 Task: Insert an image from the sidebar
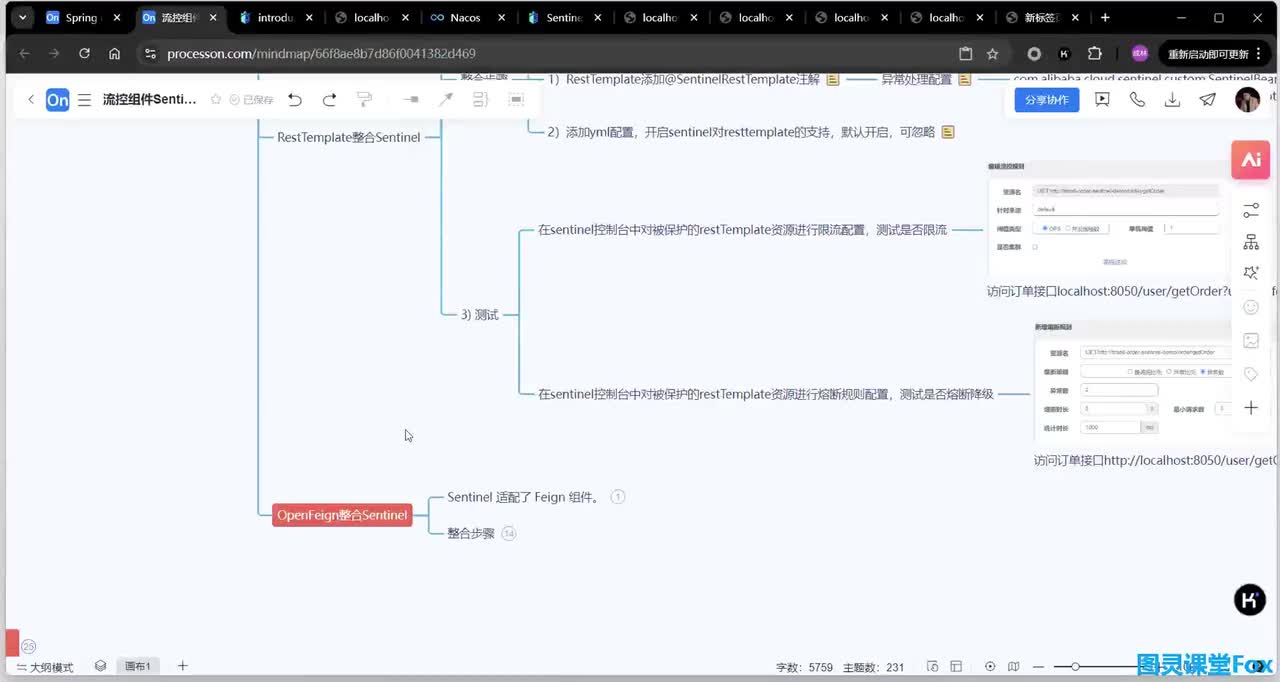1251,341
